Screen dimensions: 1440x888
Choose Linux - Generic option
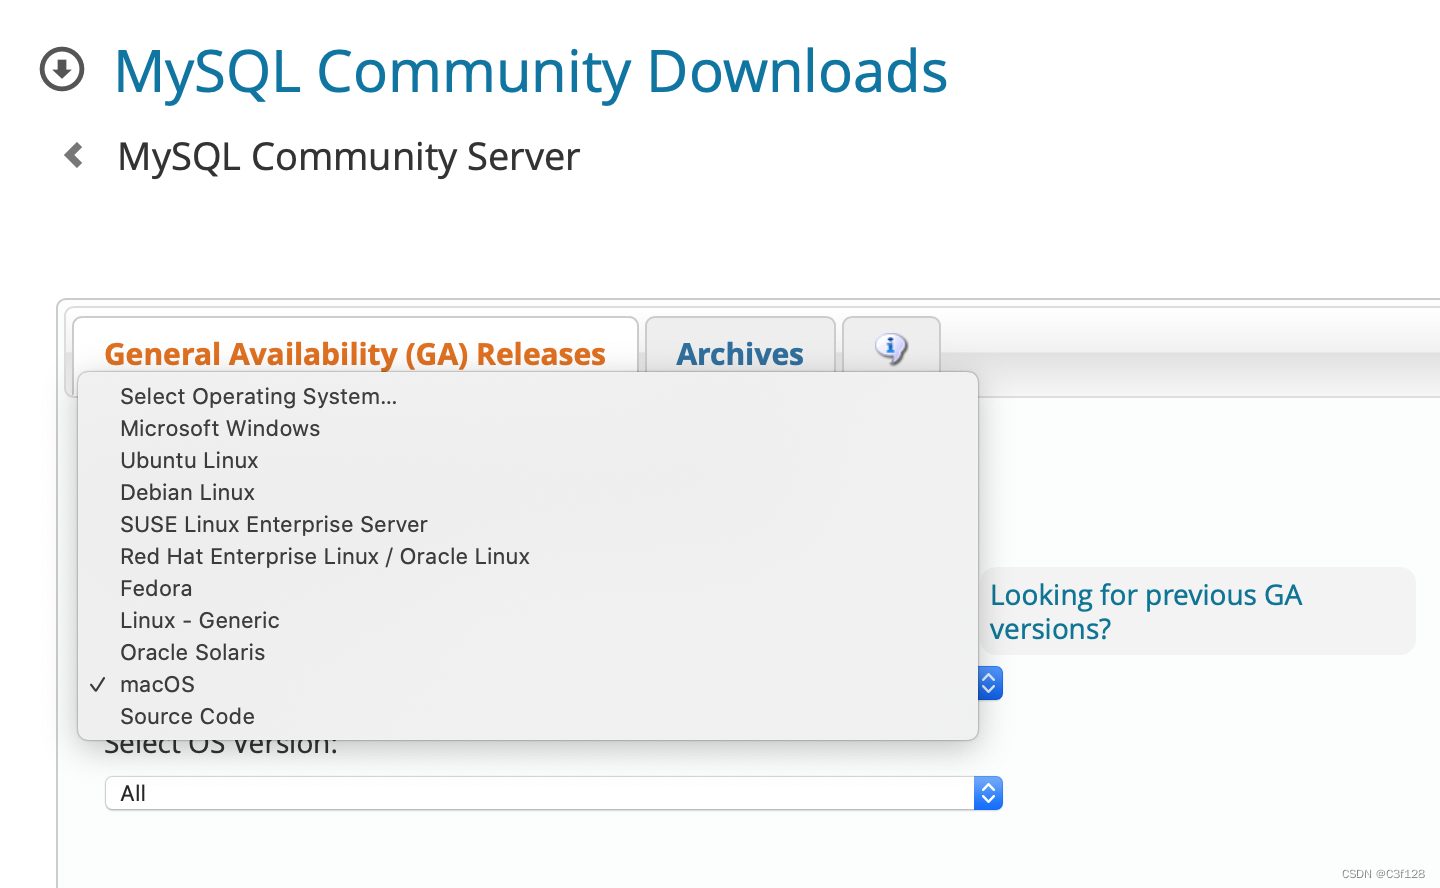point(528,620)
